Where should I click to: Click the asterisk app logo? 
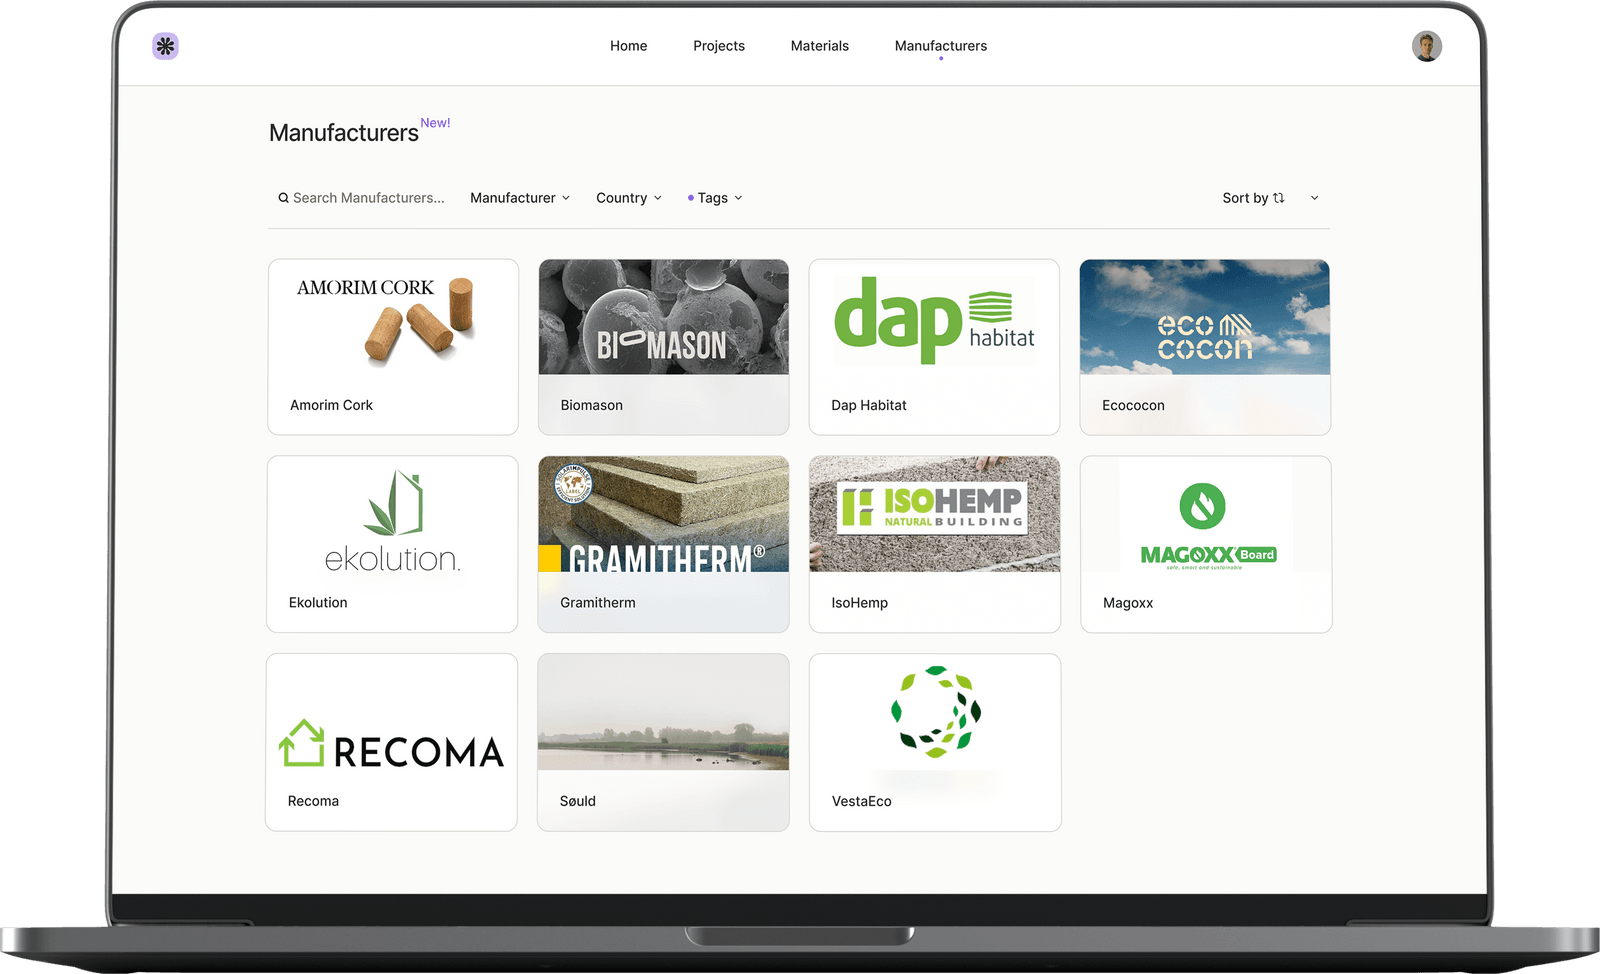[x=165, y=46]
